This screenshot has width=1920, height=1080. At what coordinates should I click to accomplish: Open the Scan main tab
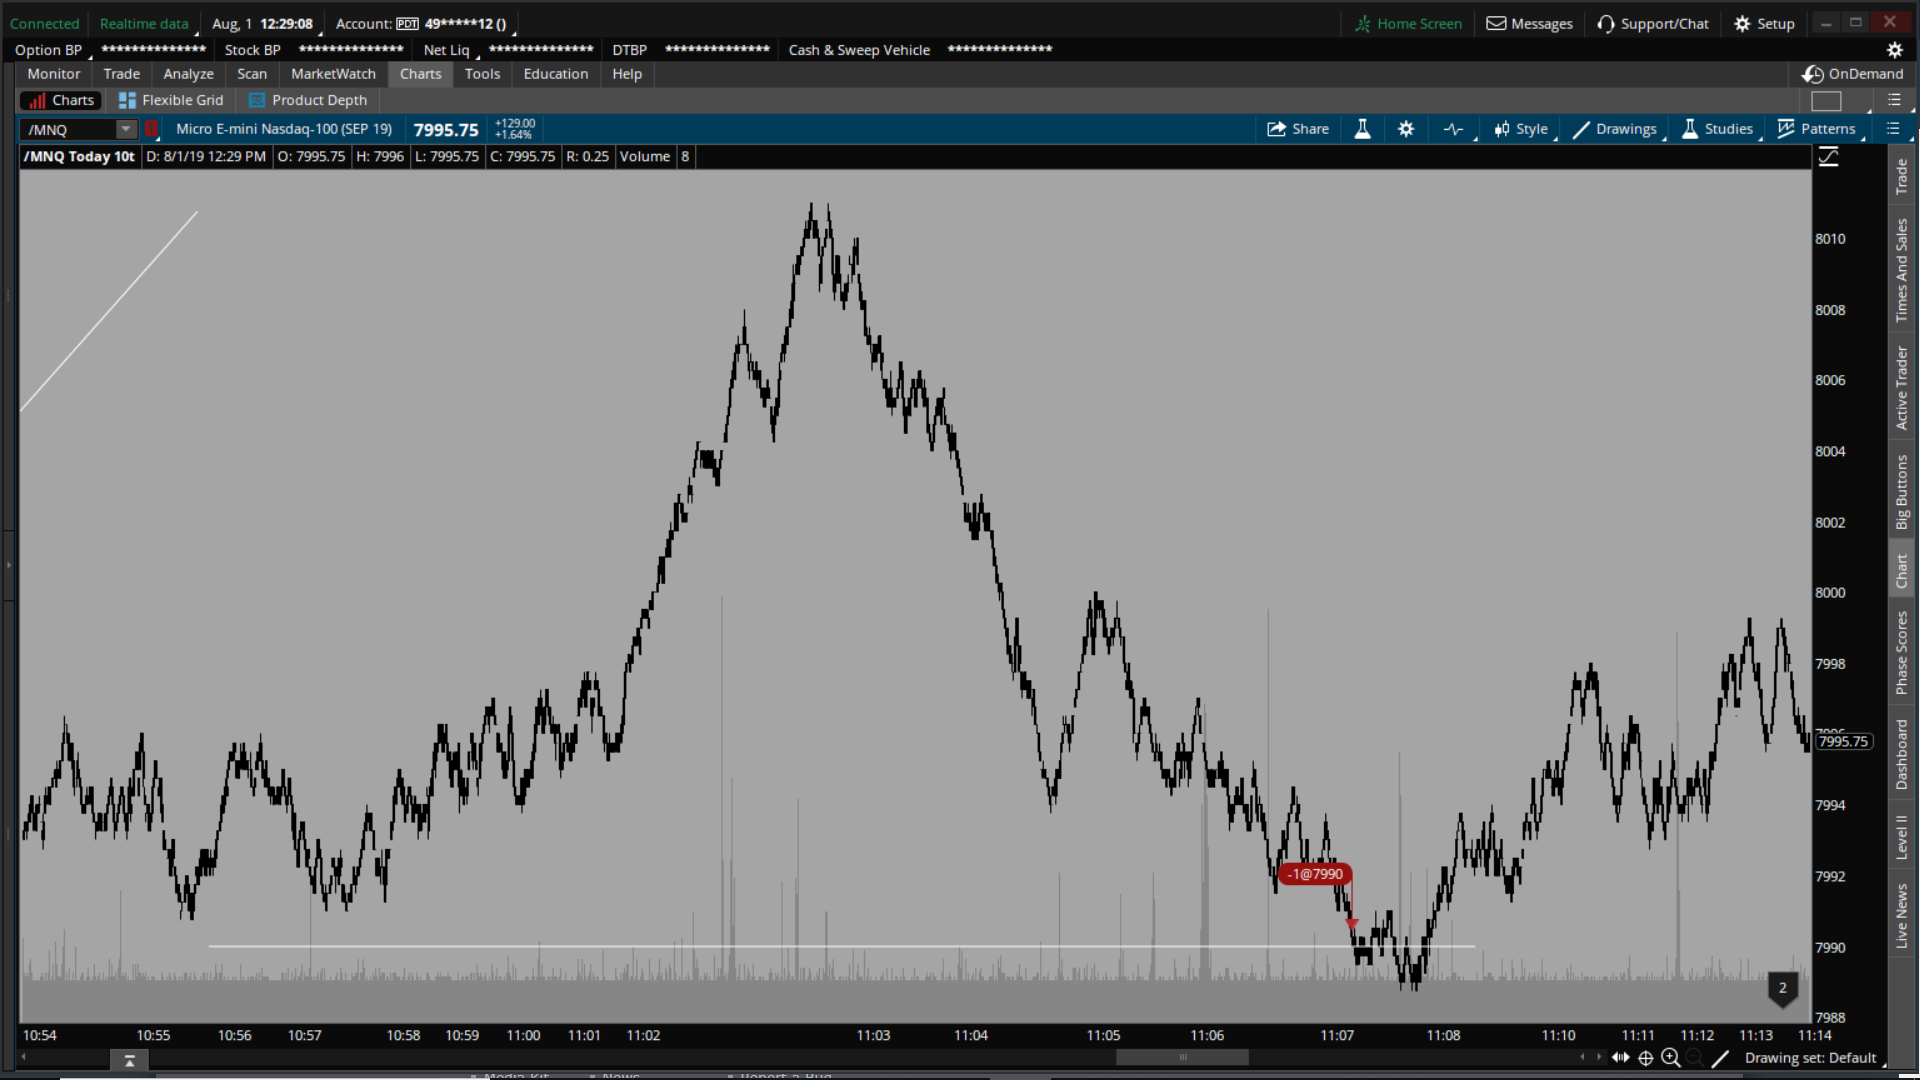252,74
